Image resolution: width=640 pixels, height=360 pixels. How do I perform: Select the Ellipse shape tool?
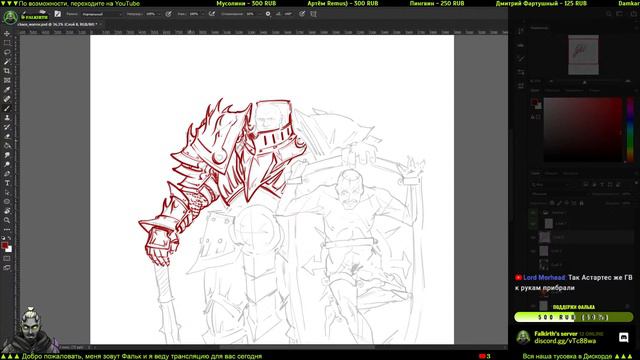[x=7, y=202]
